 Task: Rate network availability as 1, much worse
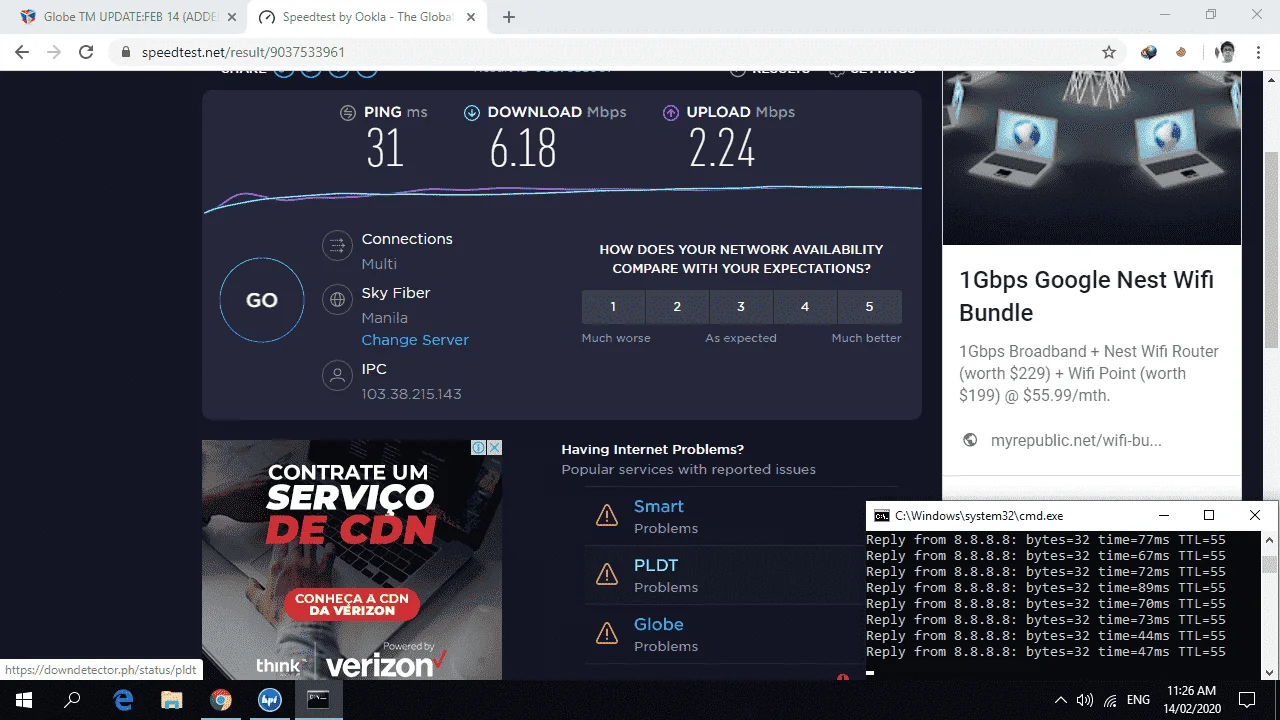tap(613, 307)
